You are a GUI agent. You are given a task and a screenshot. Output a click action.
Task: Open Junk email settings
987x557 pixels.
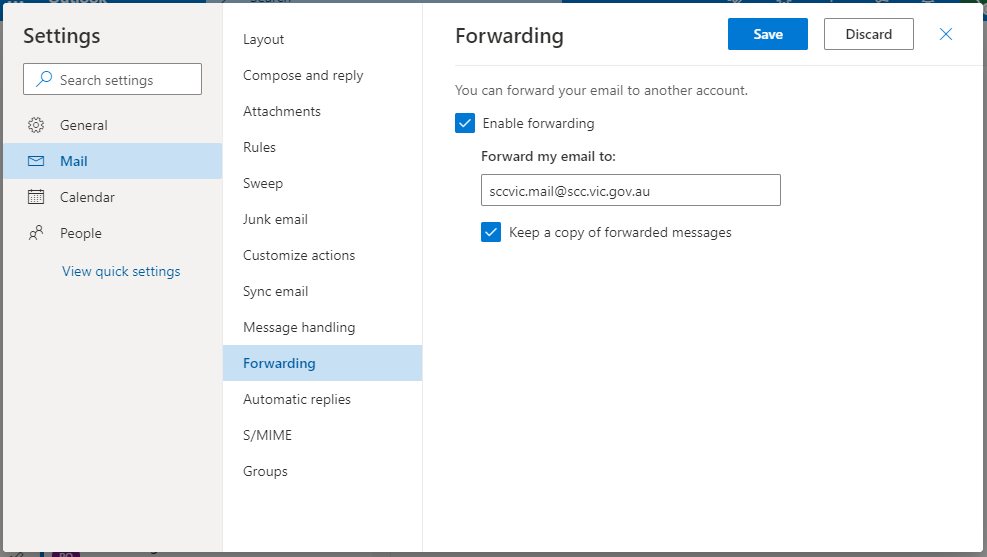(x=275, y=219)
